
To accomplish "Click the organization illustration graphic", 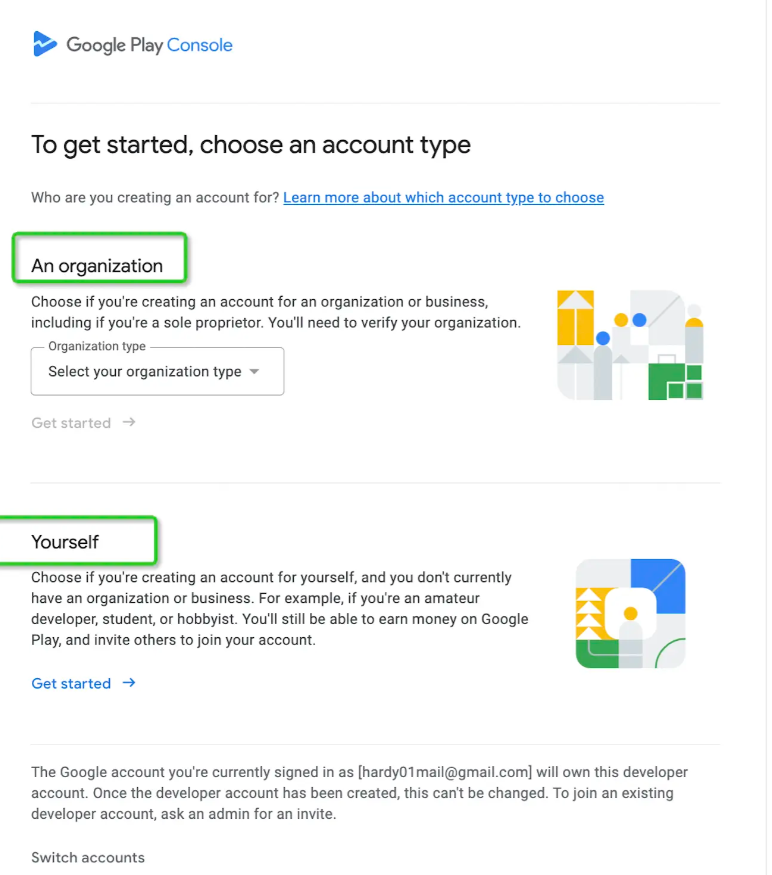I will click(630, 345).
